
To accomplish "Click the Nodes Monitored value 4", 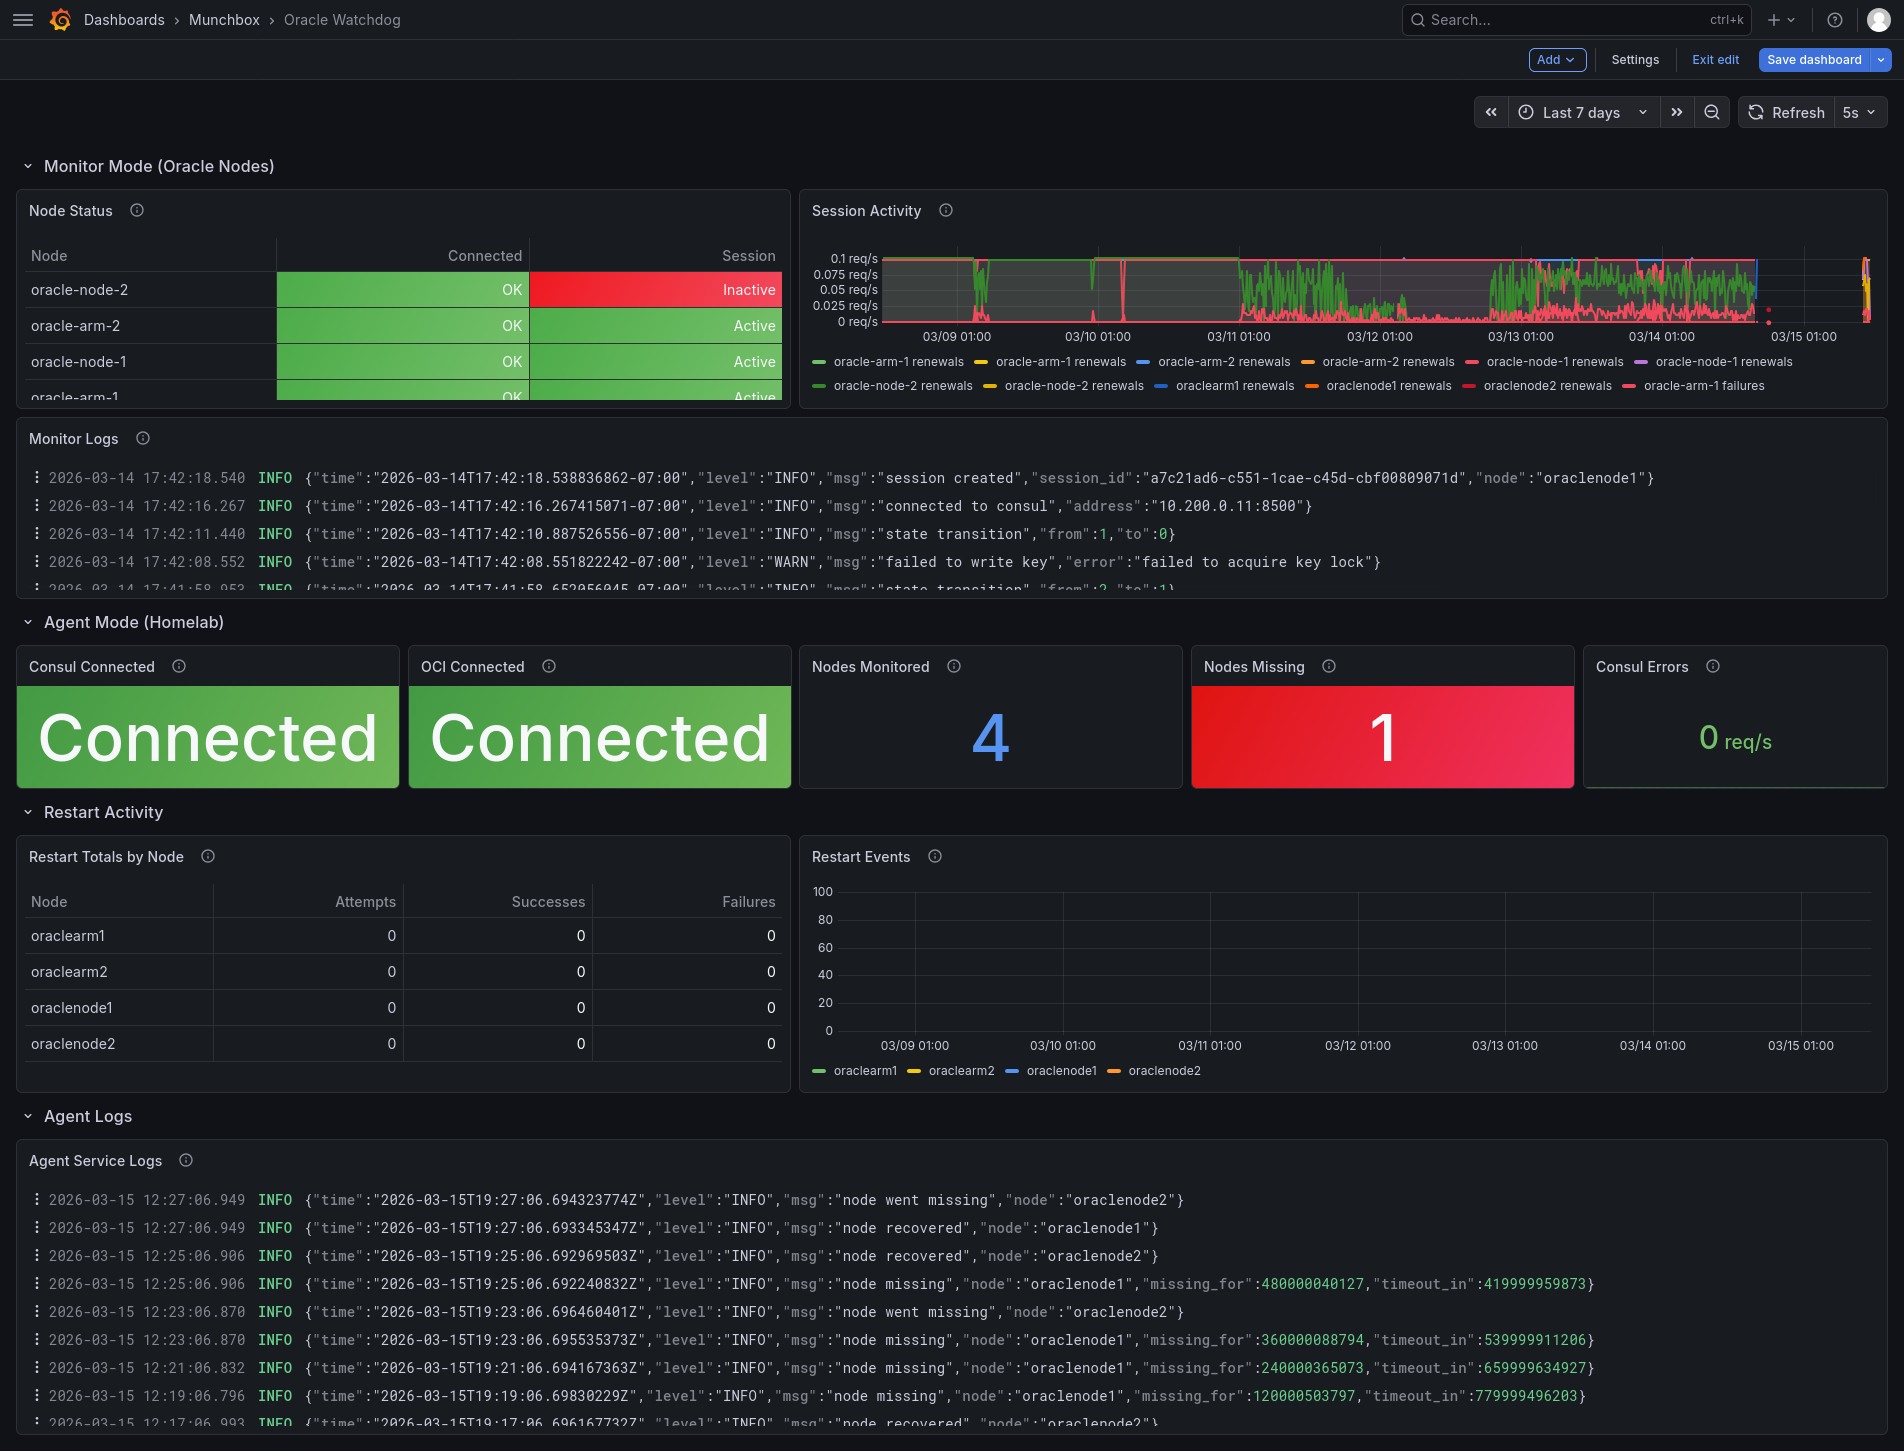I will tap(990, 738).
